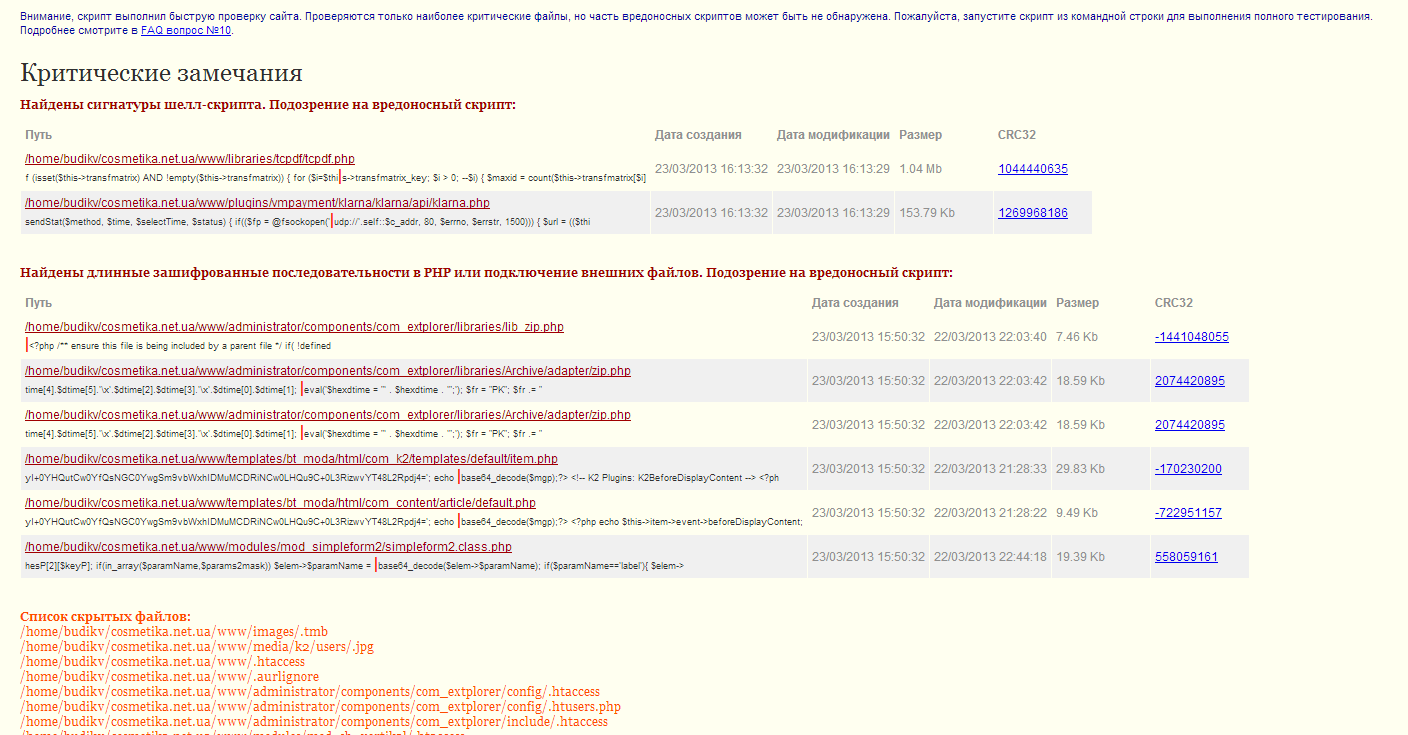Click modification date '22/03/2013 22:03:40'
Screen dimensions: 1408x735
[990, 337]
